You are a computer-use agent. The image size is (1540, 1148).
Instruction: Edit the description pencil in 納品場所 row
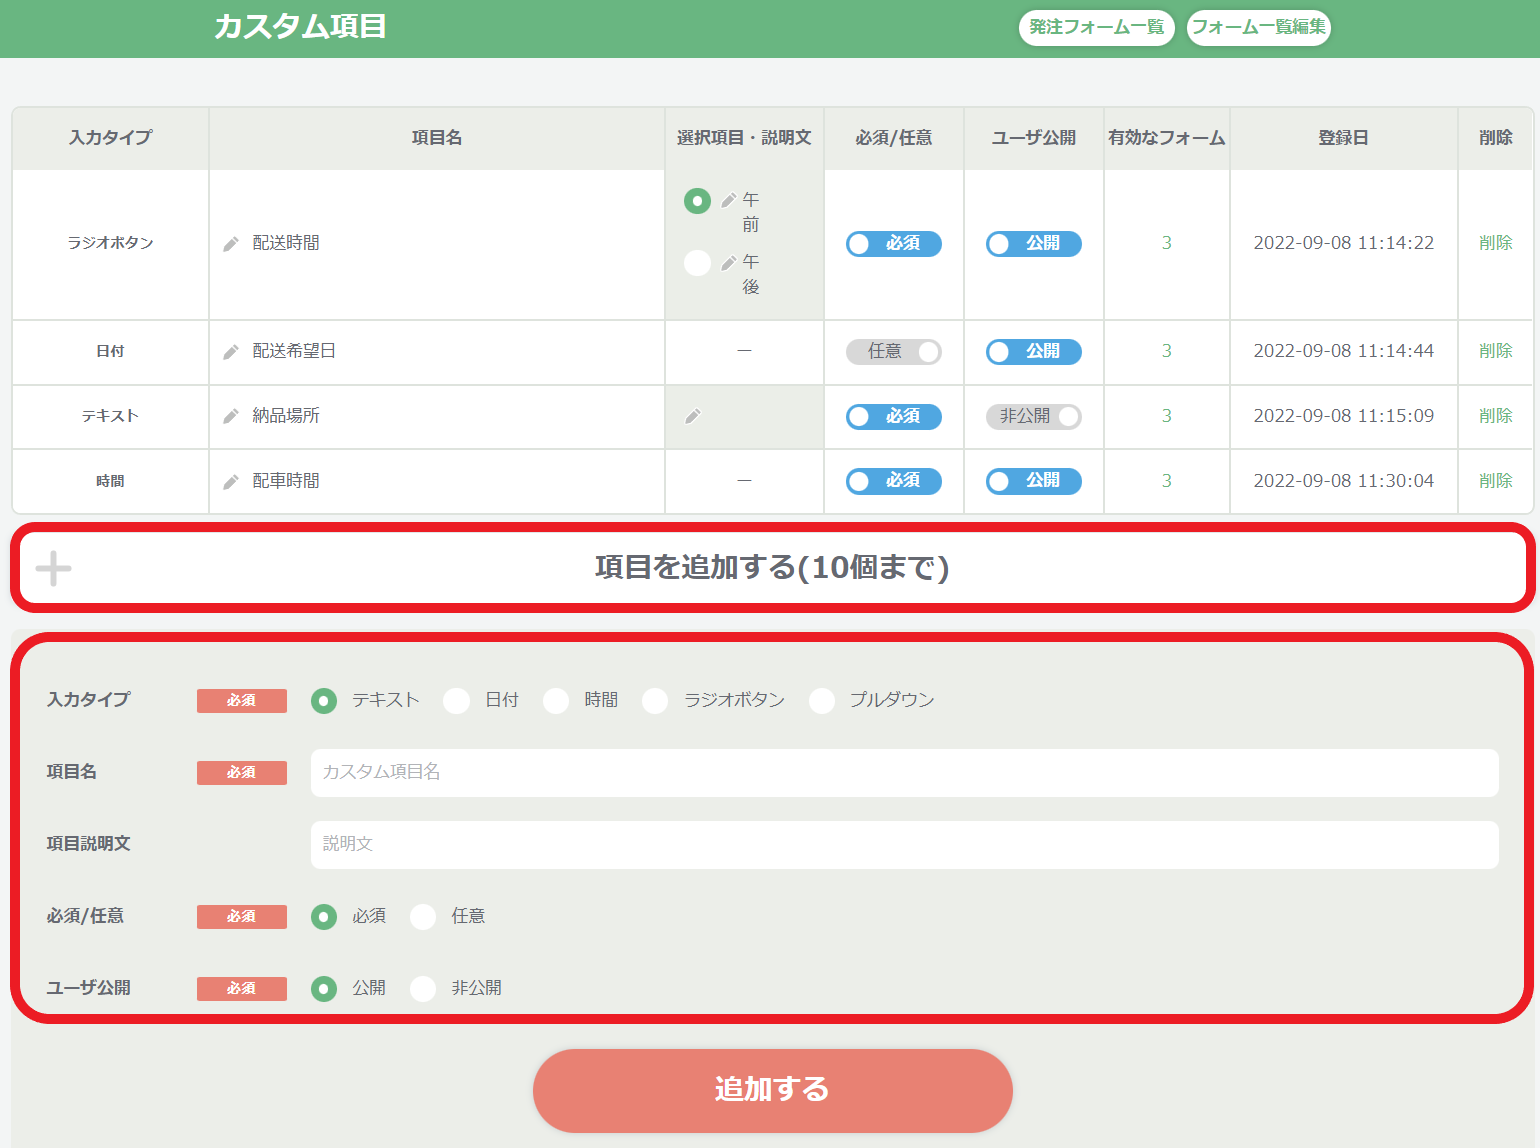[693, 416]
